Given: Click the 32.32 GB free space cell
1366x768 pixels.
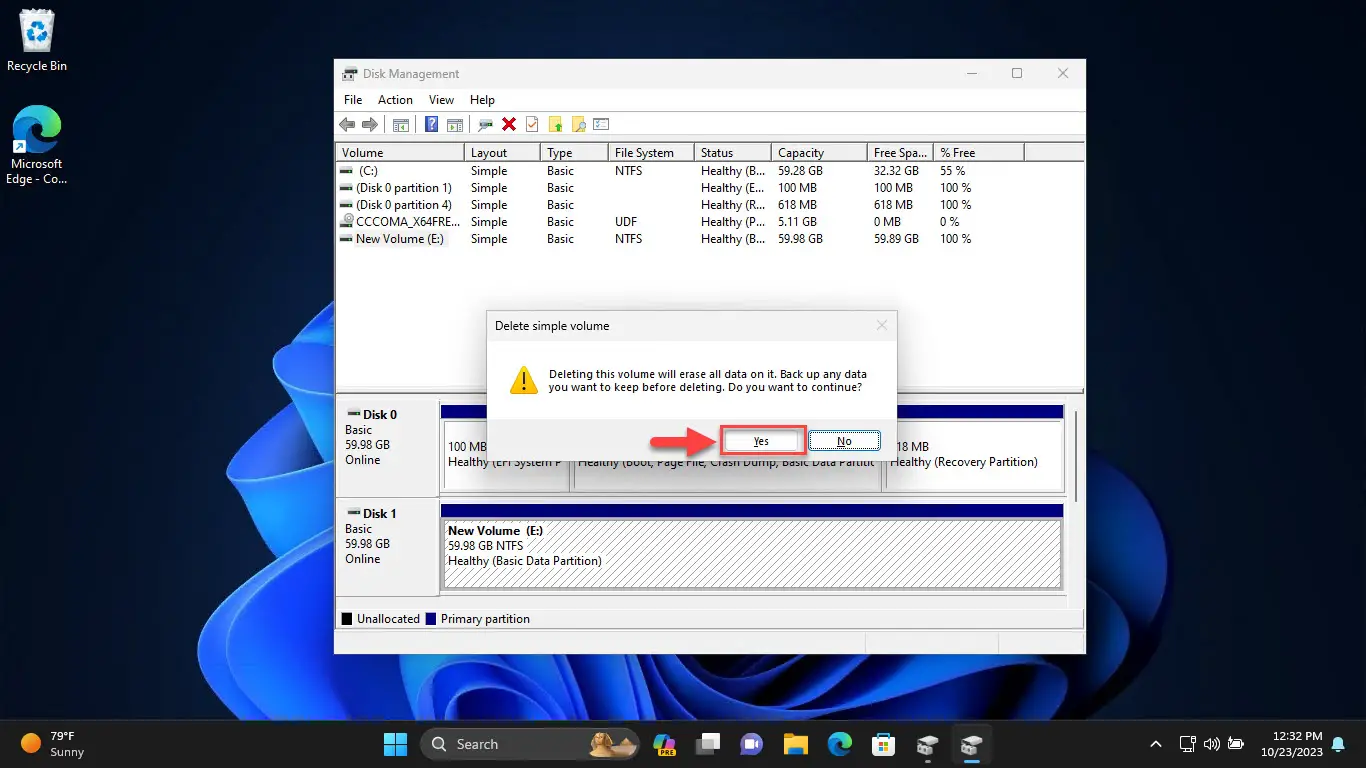Looking at the screenshot, I should point(896,171).
